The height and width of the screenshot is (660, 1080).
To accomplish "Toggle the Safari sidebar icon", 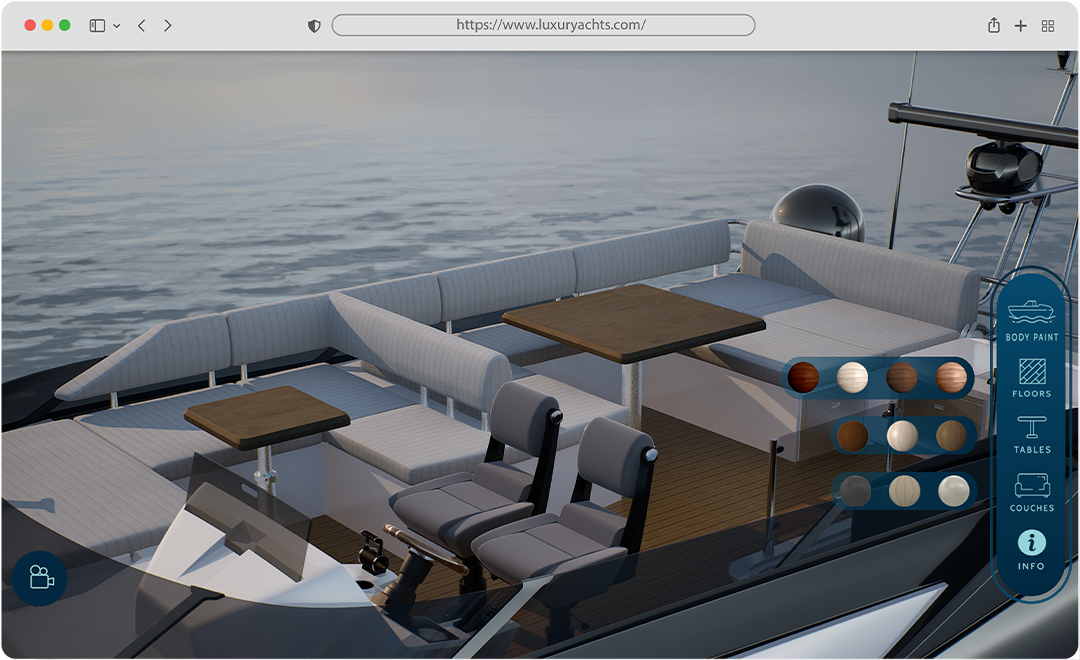I will (x=97, y=25).
